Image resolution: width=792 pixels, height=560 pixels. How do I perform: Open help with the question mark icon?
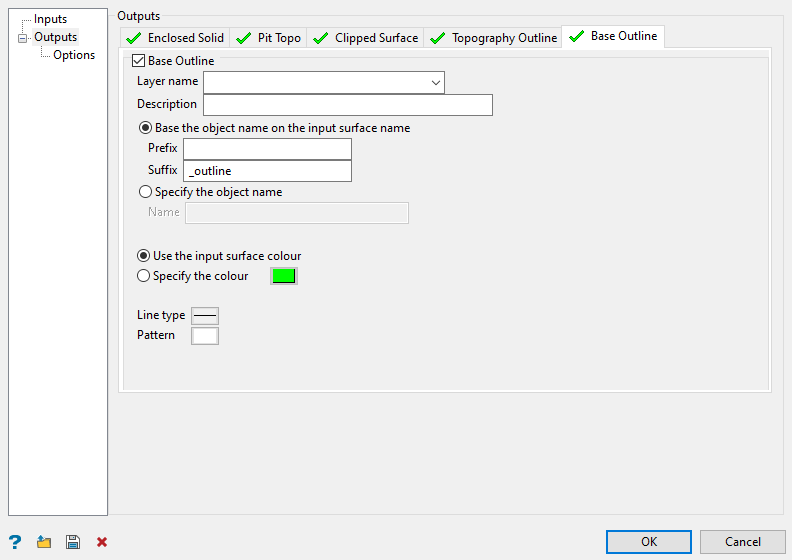pyautogui.click(x=15, y=542)
